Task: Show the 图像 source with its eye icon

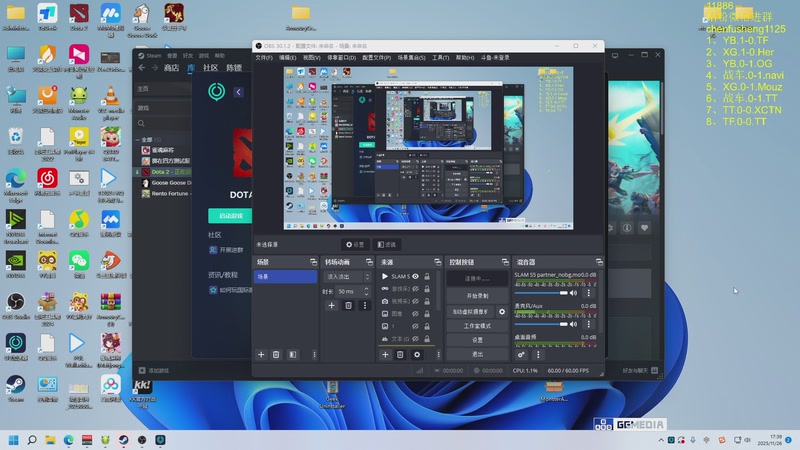Action: [x=416, y=314]
